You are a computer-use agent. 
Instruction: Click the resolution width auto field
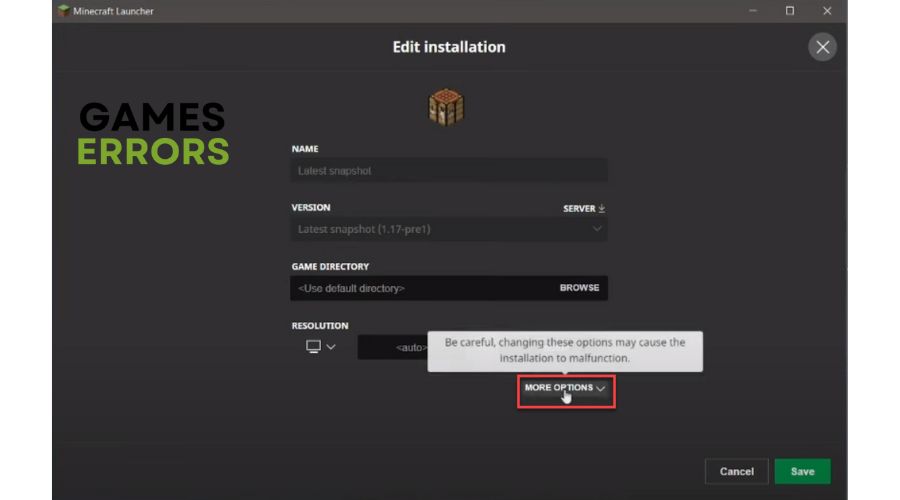(x=393, y=347)
